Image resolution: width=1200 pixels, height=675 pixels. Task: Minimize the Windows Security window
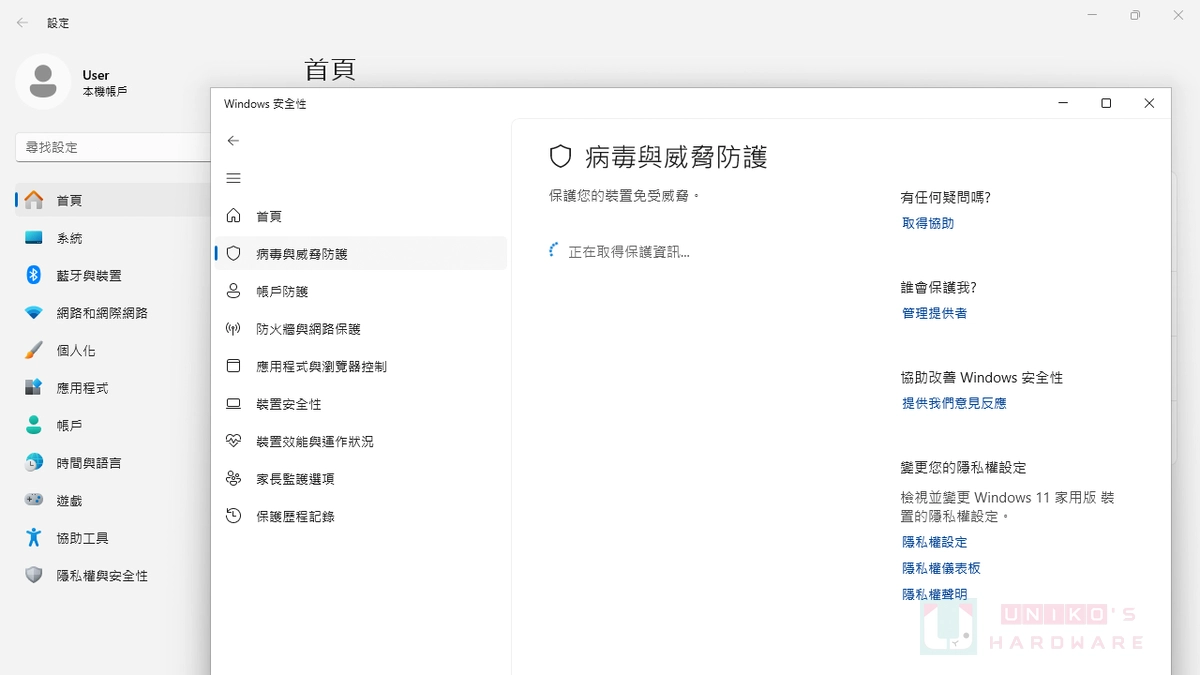(1063, 103)
